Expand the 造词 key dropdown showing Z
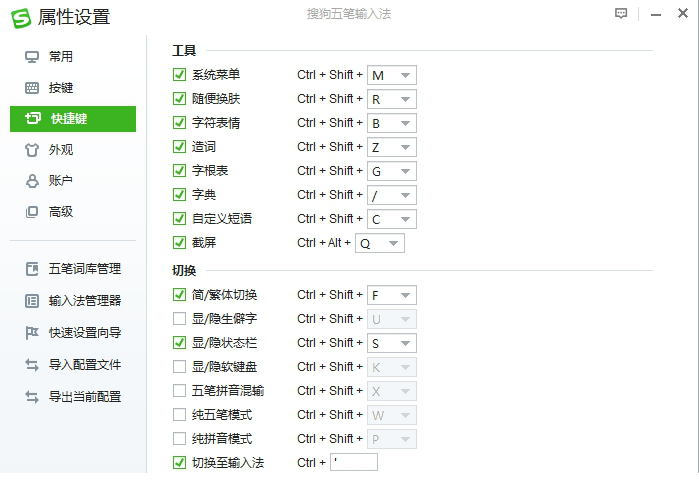Image resolution: width=699 pixels, height=491 pixels. [x=392, y=148]
